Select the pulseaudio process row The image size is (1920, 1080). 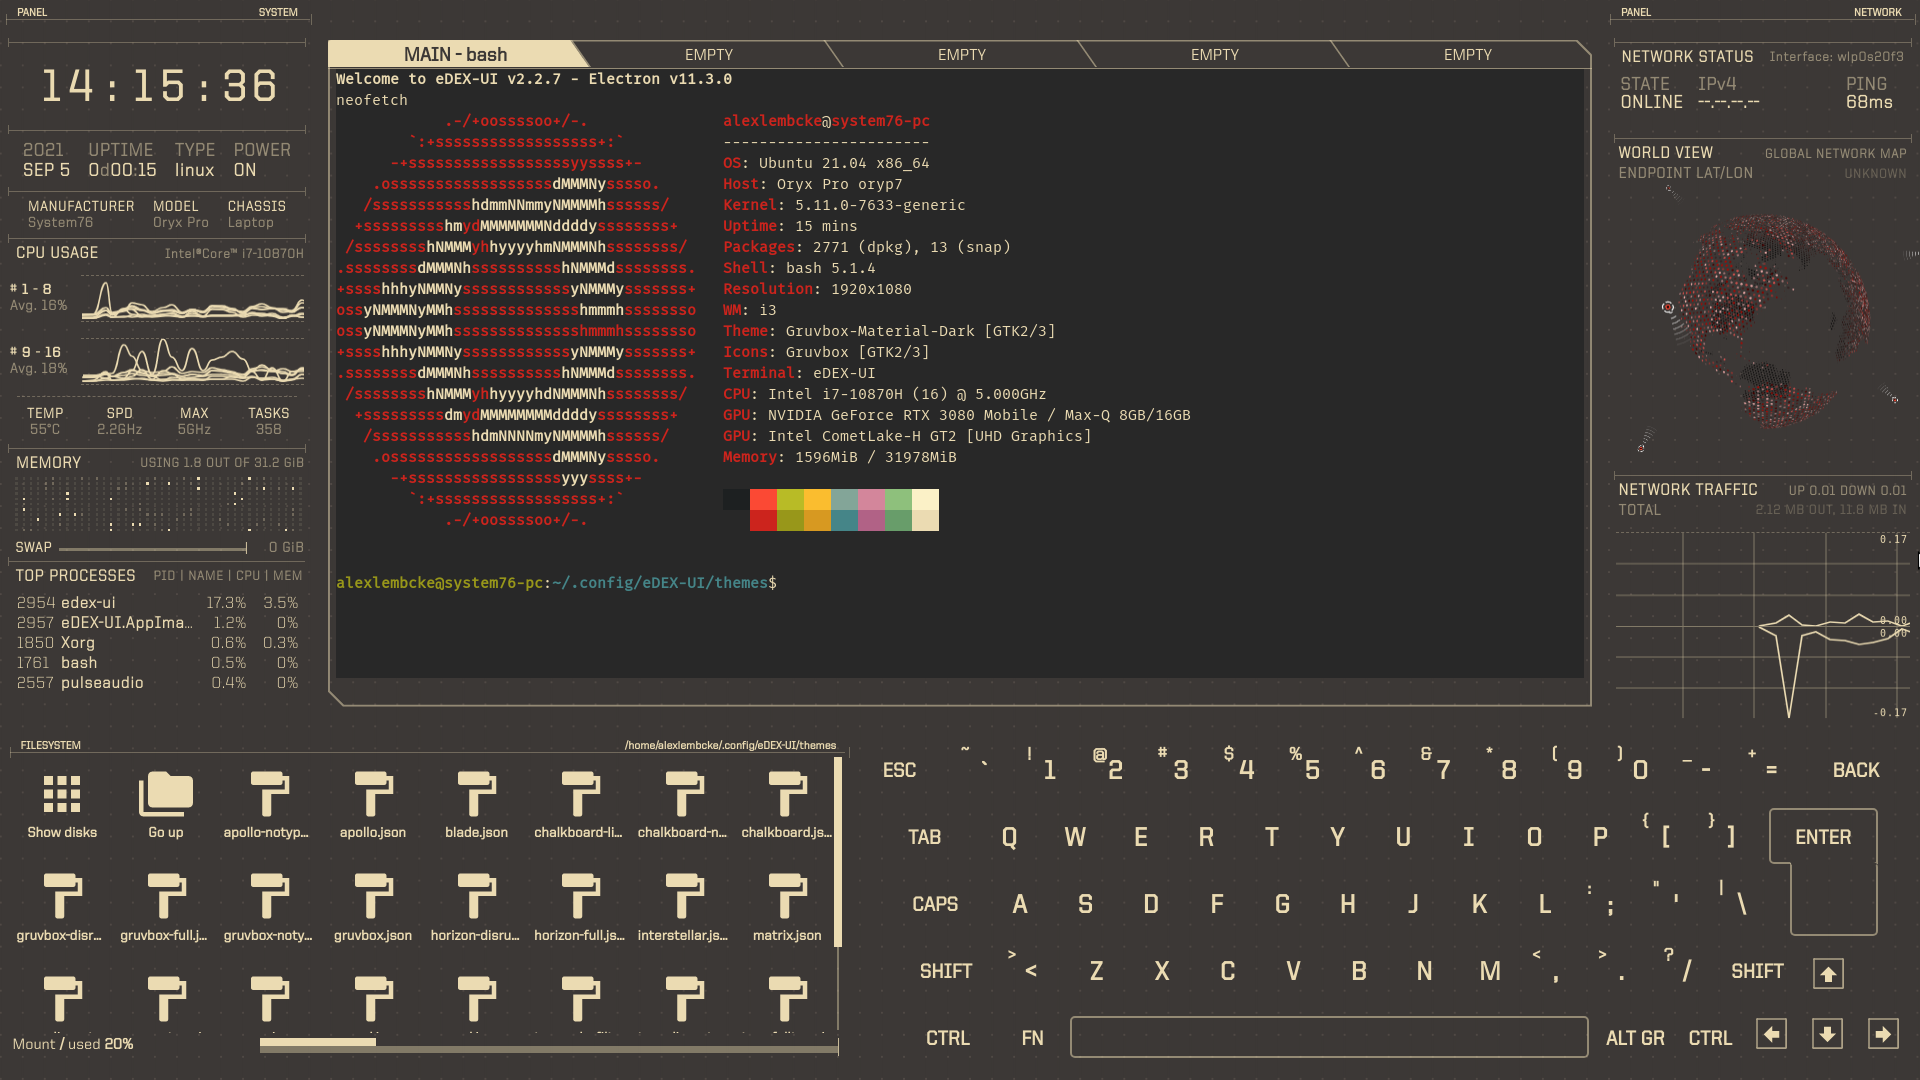[x=157, y=683]
